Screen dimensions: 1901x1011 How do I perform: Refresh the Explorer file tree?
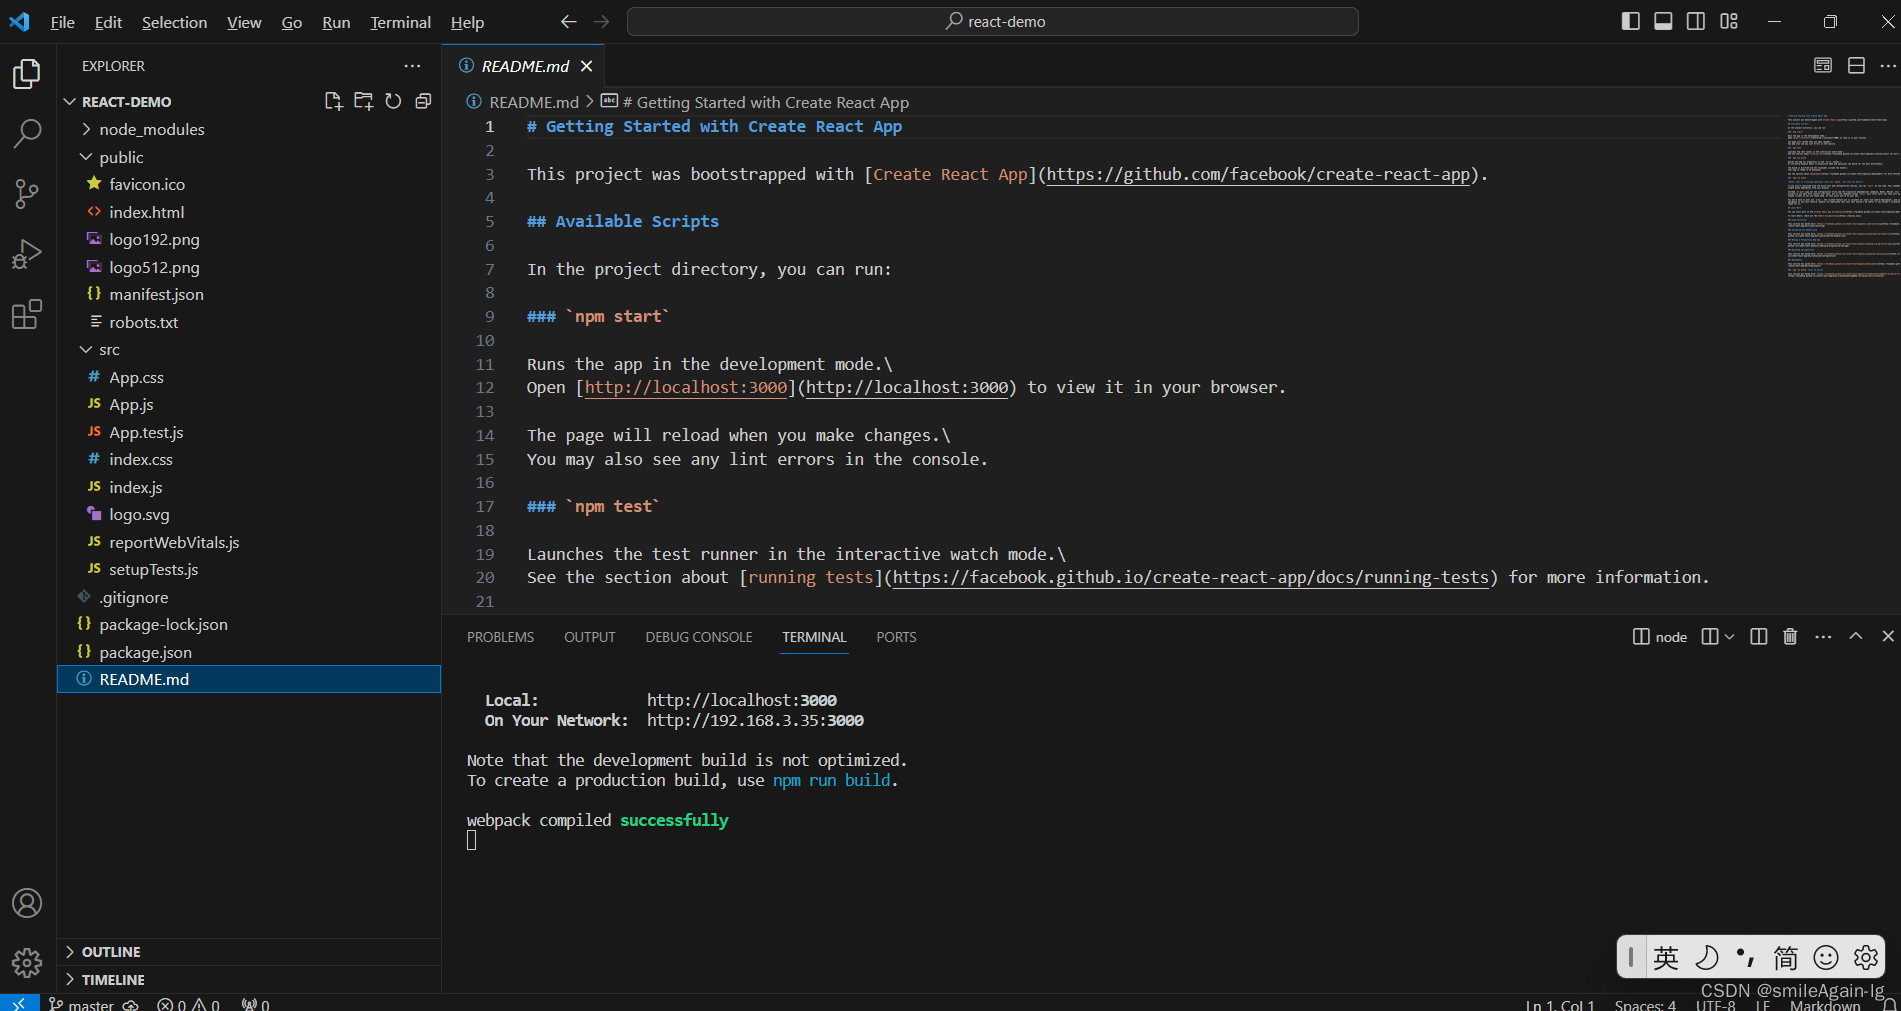[393, 101]
